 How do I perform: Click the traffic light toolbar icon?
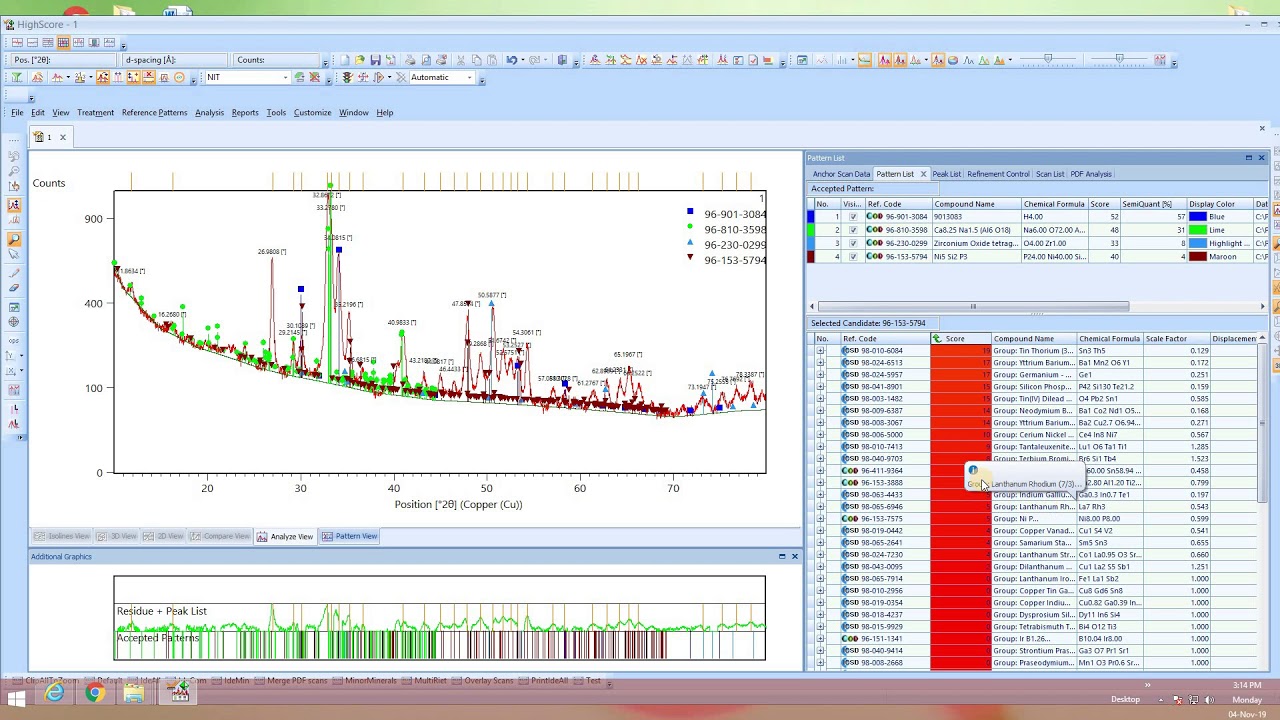pyautogui.click(x=347, y=77)
